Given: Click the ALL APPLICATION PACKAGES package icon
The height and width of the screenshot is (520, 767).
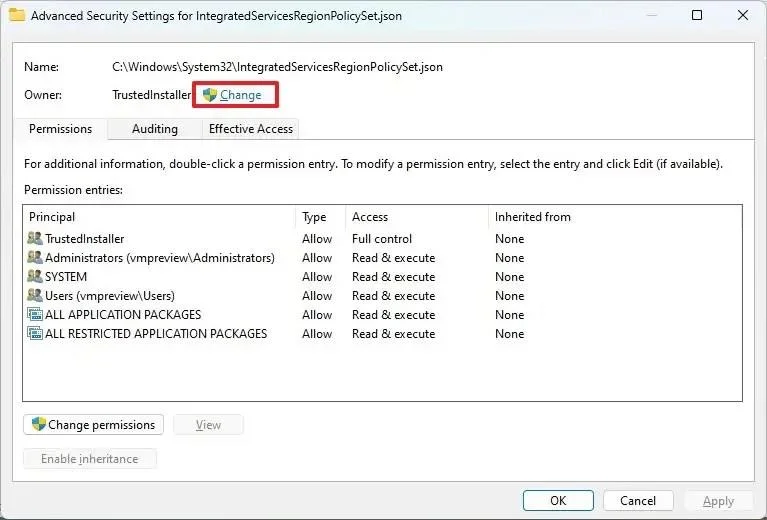Looking at the screenshot, I should click(x=35, y=315).
